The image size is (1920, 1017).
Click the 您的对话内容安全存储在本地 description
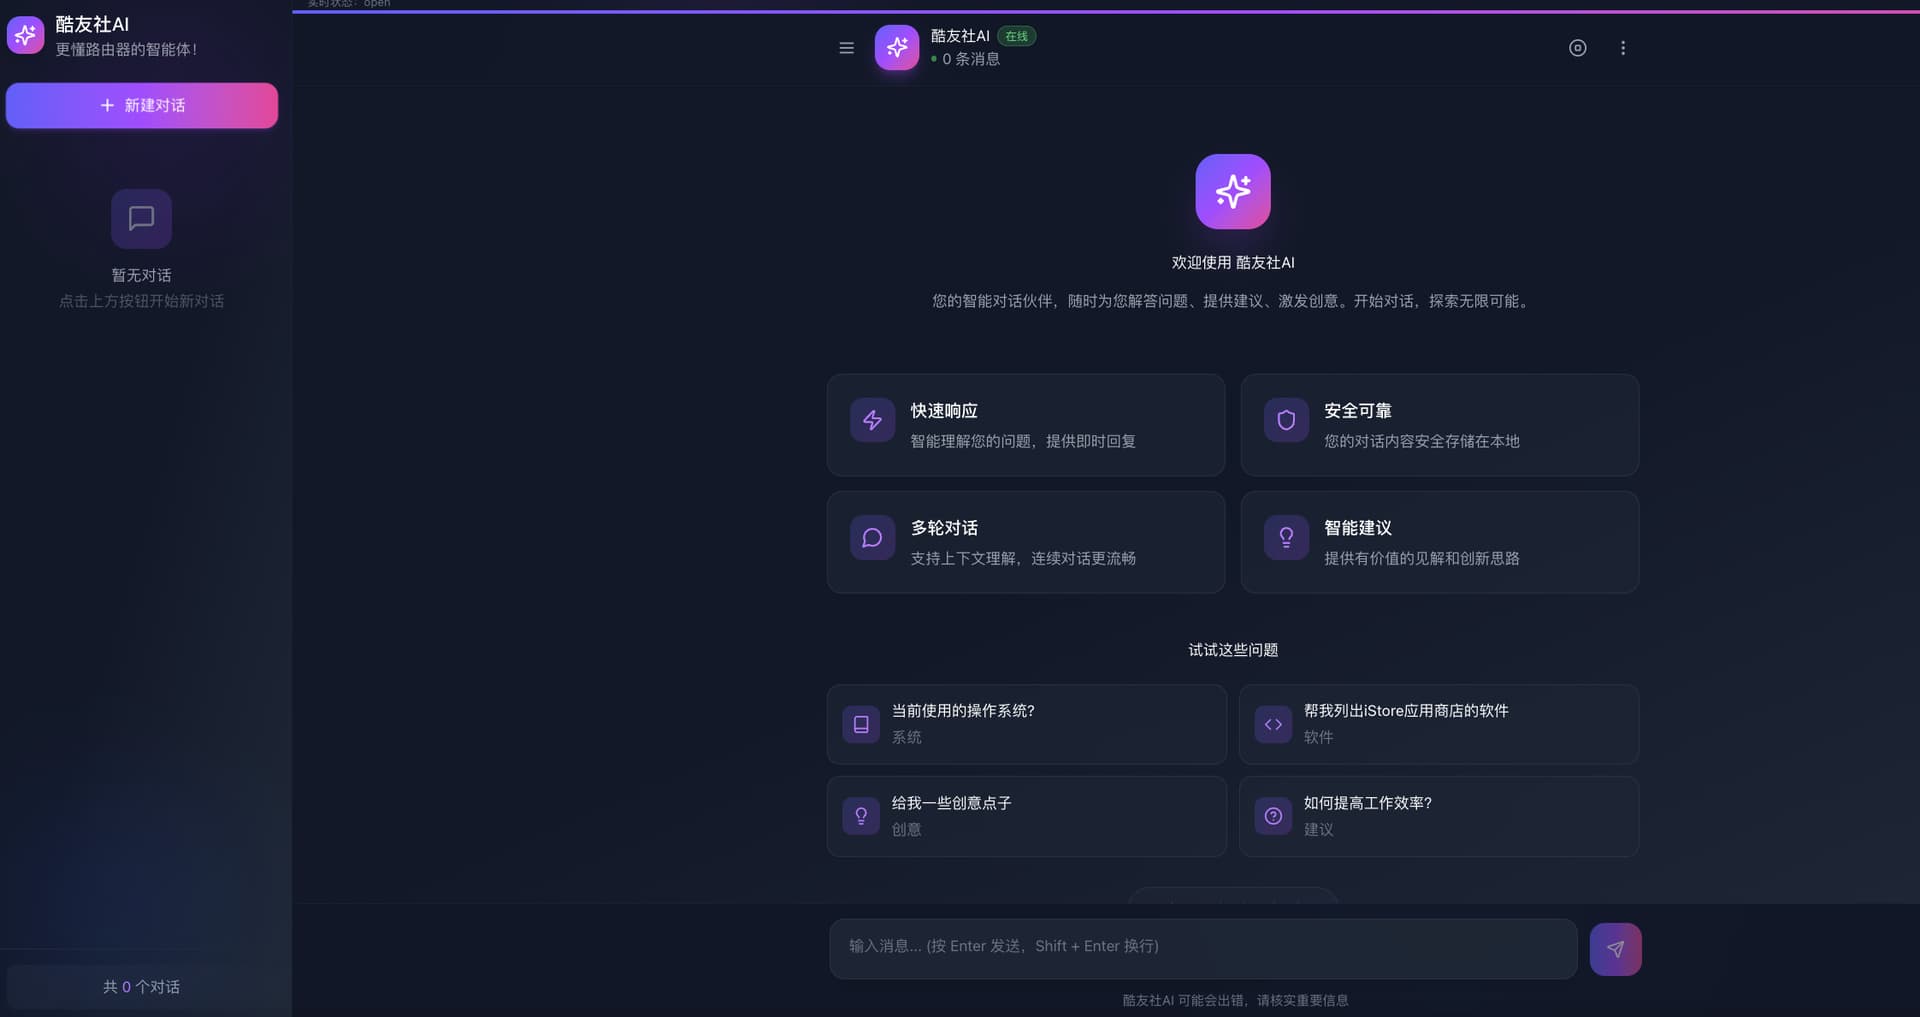pos(1422,441)
